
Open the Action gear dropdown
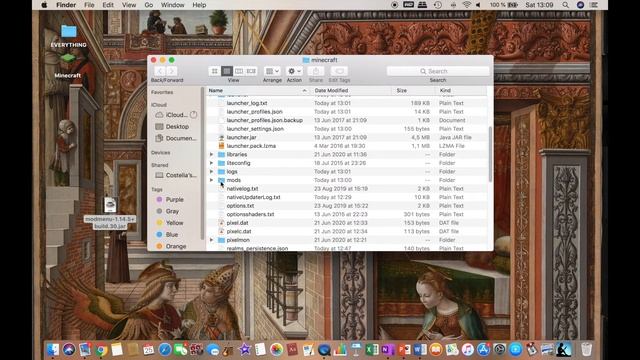[294, 71]
